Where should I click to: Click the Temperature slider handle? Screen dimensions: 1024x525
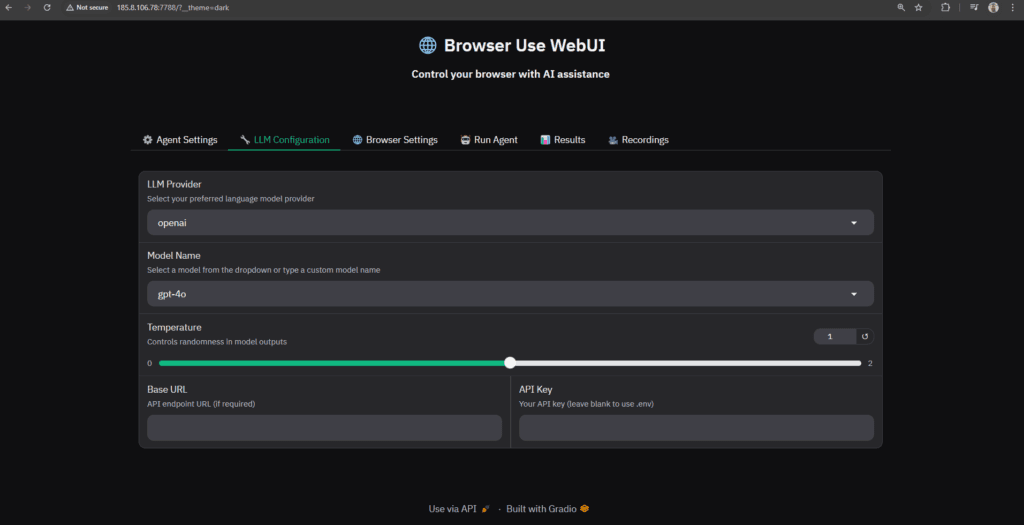tap(510, 363)
